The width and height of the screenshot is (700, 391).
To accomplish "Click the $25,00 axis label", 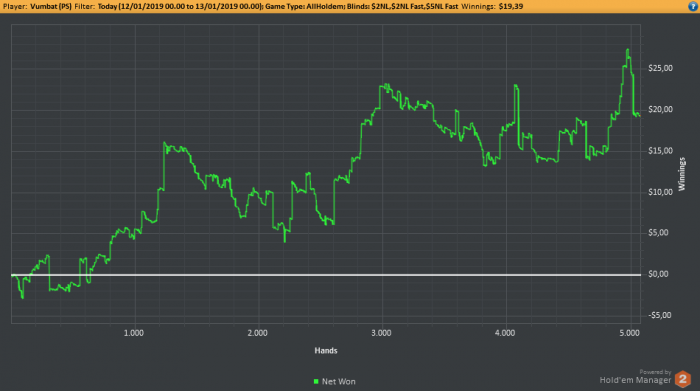I will point(660,68).
